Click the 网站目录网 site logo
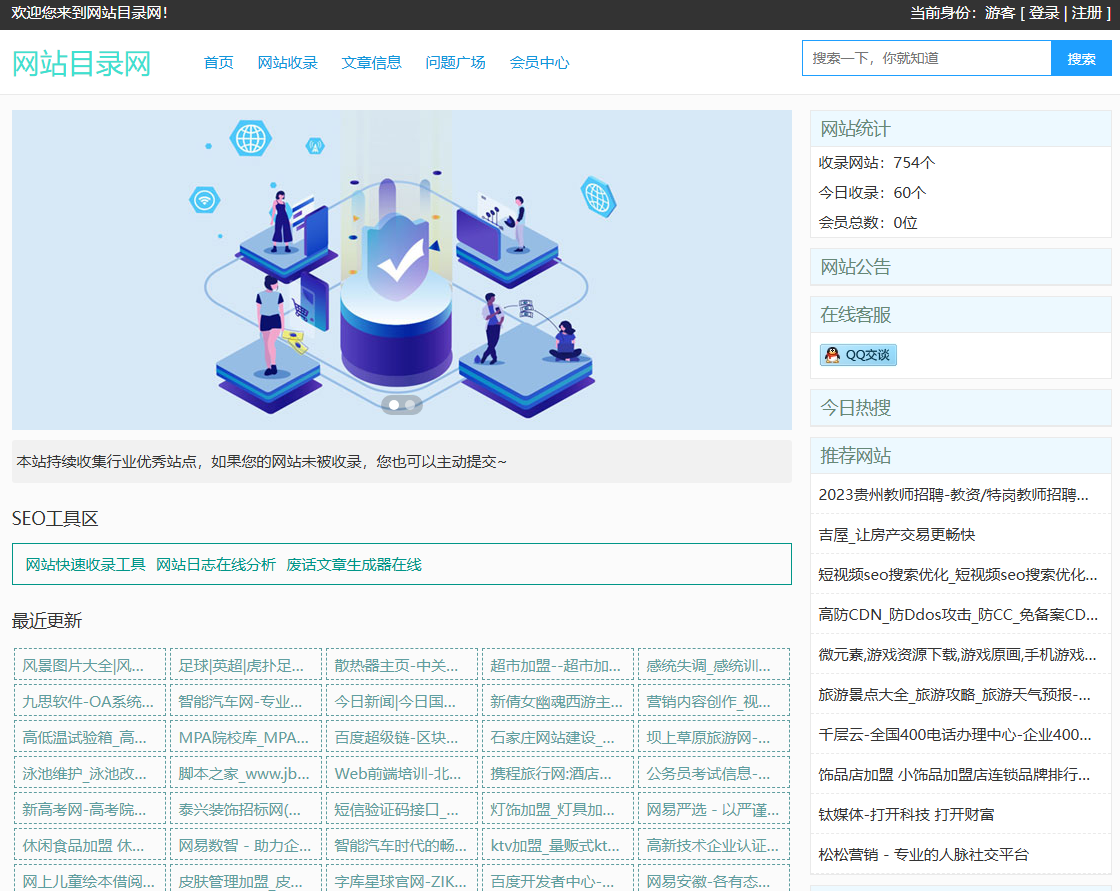Viewport: 1120px width, 891px height. coord(81,63)
